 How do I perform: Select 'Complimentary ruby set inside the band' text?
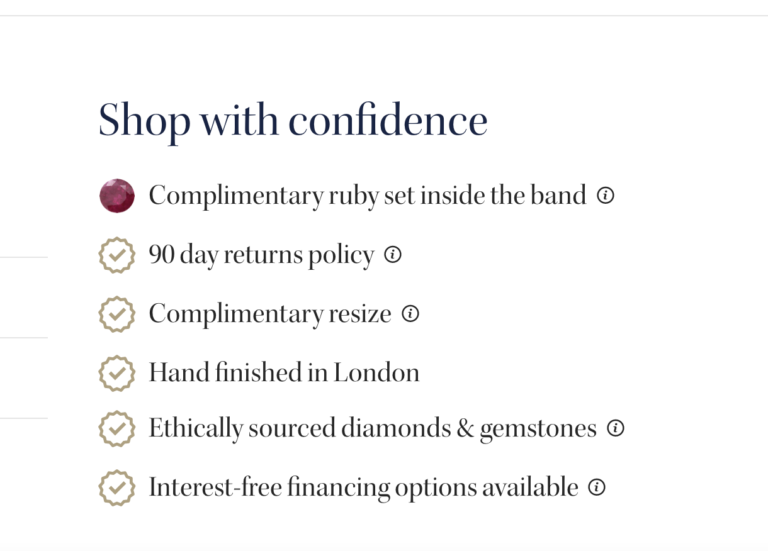[x=367, y=196]
